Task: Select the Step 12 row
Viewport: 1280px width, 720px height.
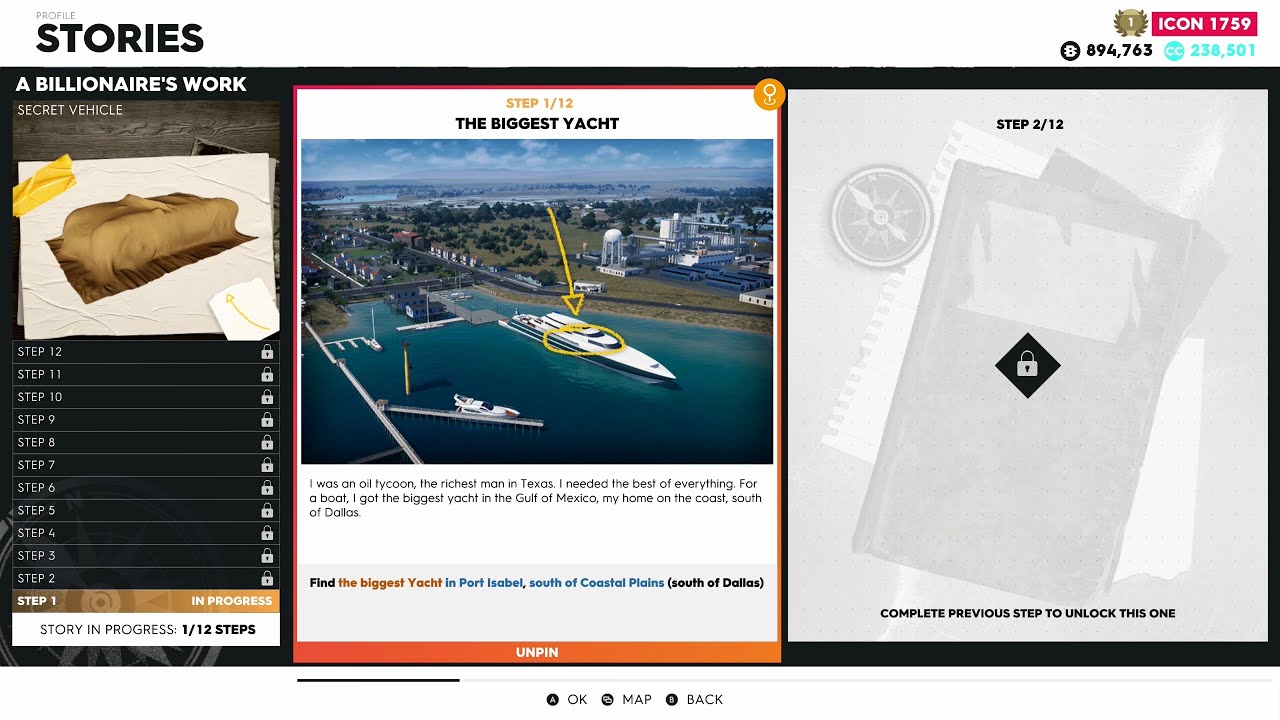Action: point(146,352)
